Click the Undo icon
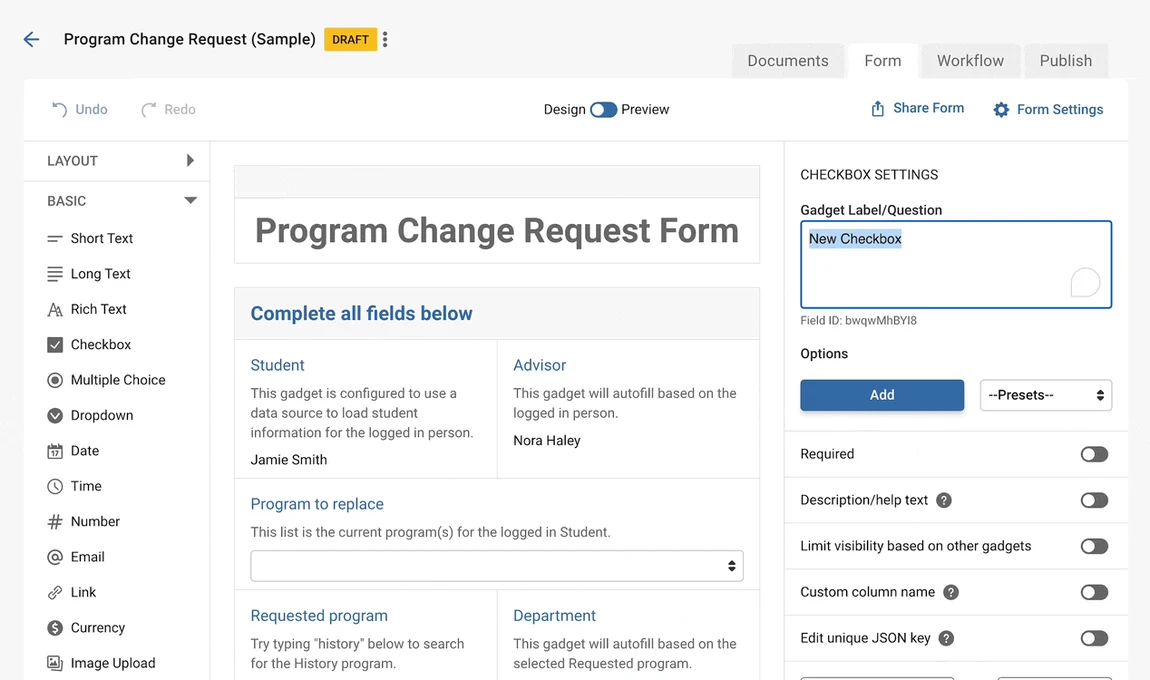The image size is (1150, 680). (59, 109)
